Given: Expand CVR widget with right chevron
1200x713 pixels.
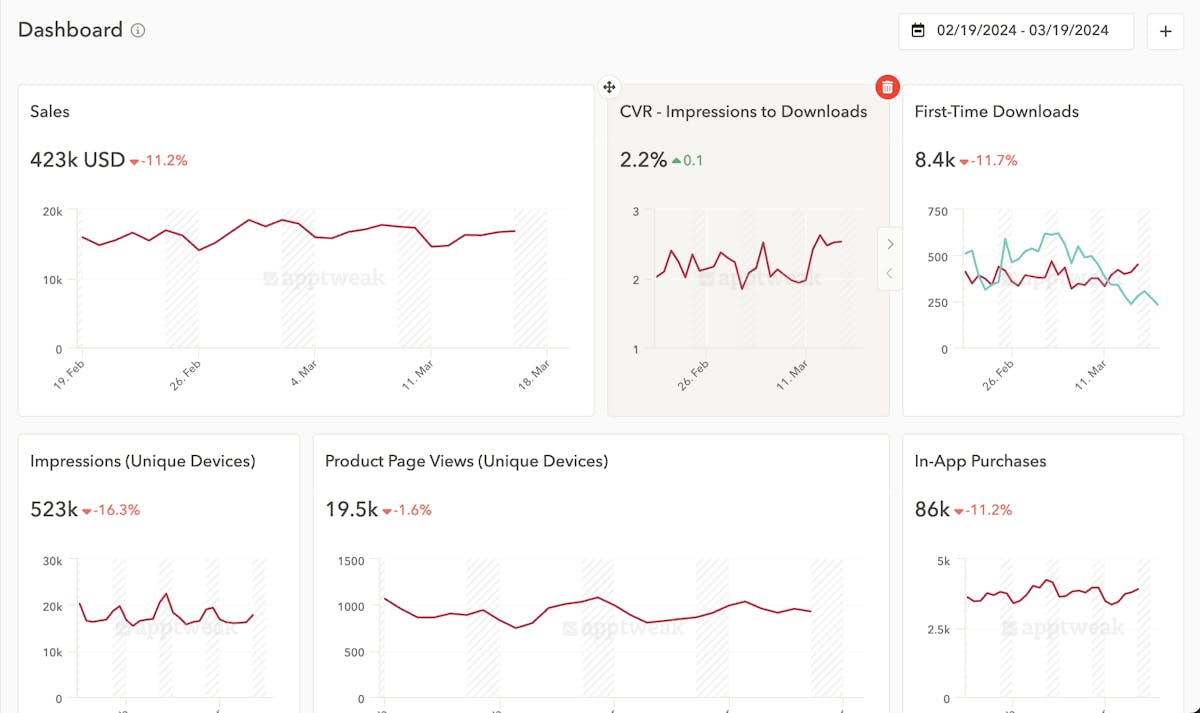Looking at the screenshot, I should click(x=890, y=244).
